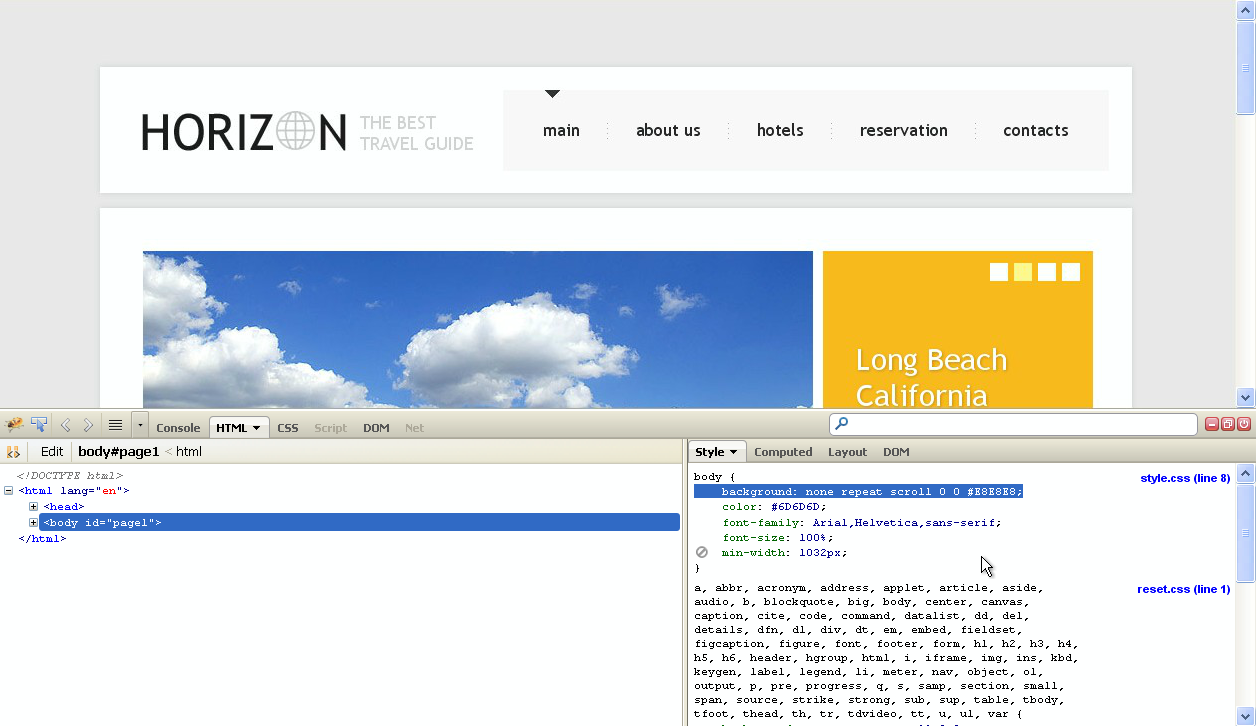
Task: Deactivate Firebug with the power icon
Action: click(1244, 424)
